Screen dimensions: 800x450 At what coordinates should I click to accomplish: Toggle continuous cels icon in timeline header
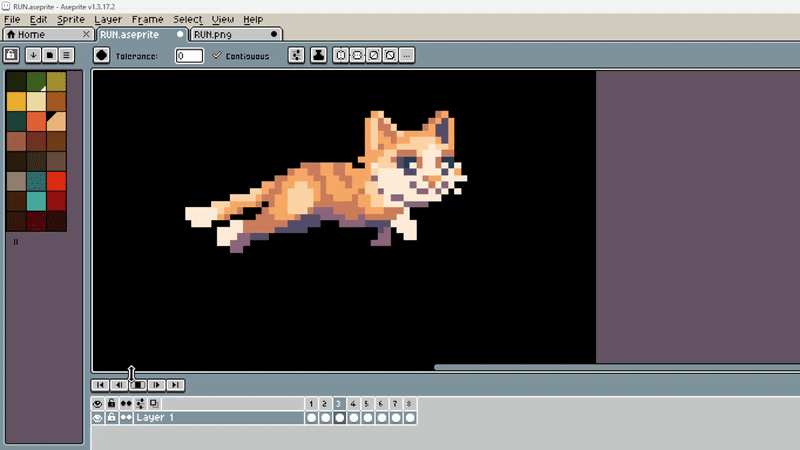(x=126, y=404)
